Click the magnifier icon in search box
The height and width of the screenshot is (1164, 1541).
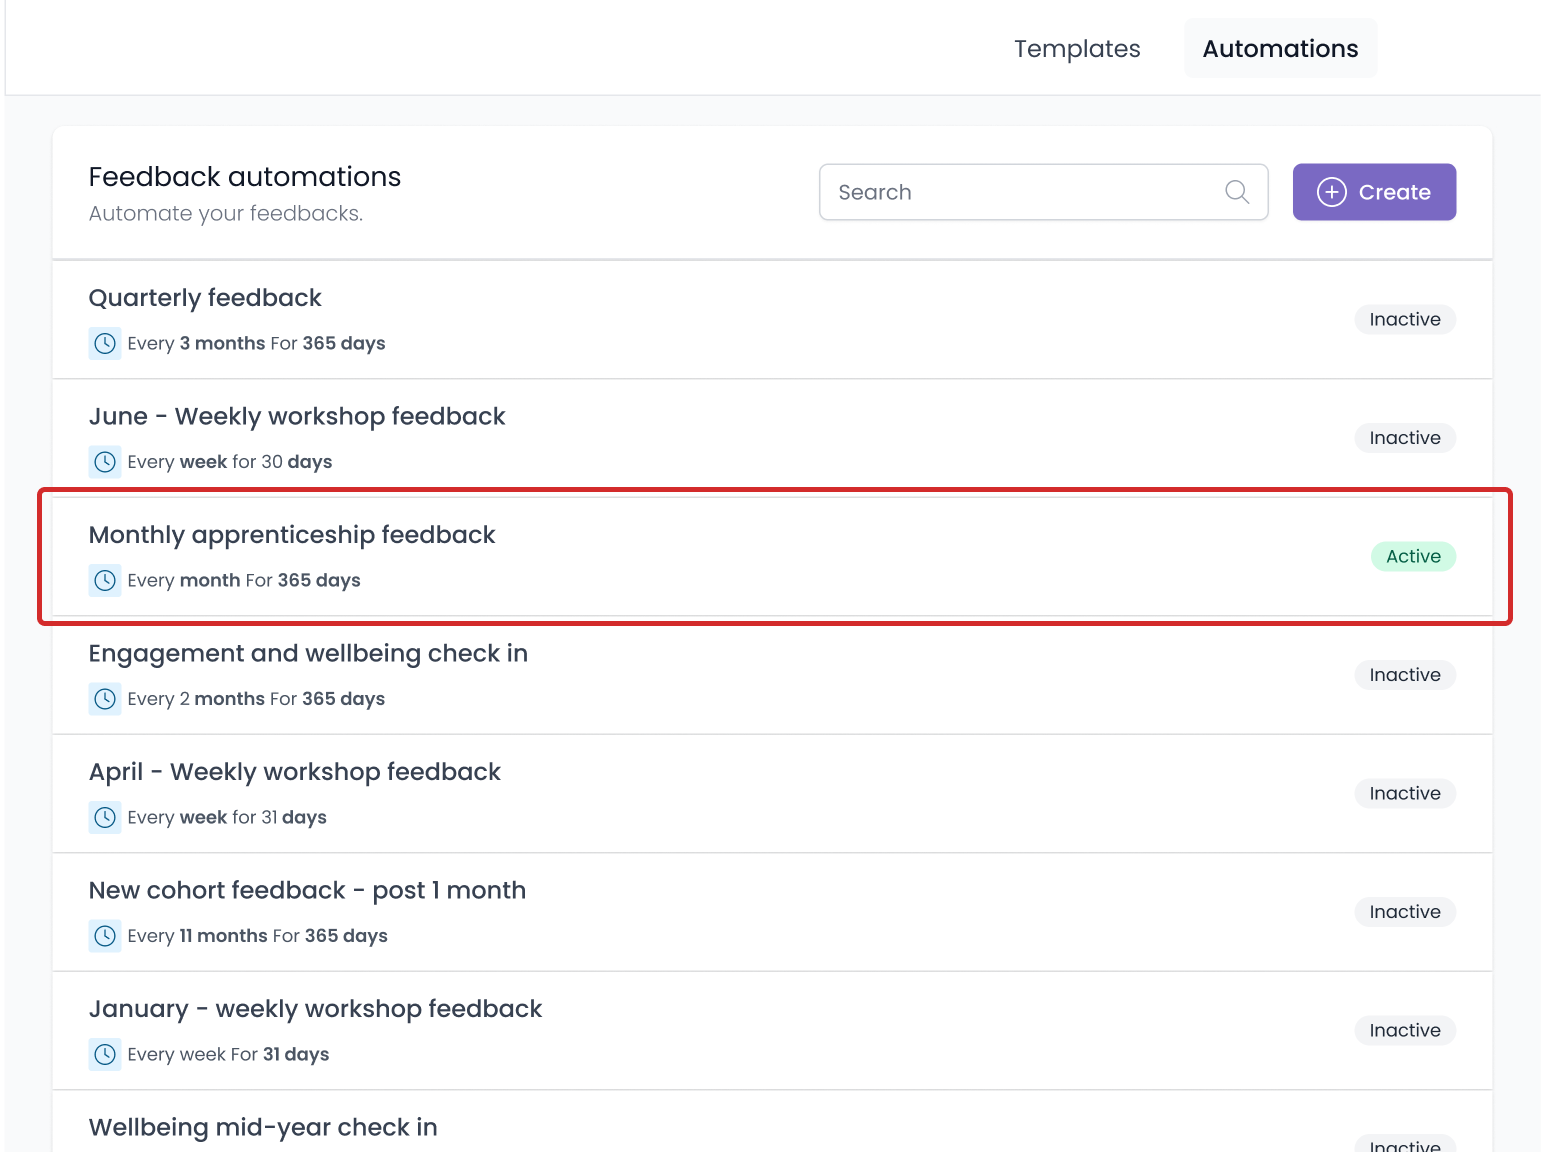[1237, 192]
